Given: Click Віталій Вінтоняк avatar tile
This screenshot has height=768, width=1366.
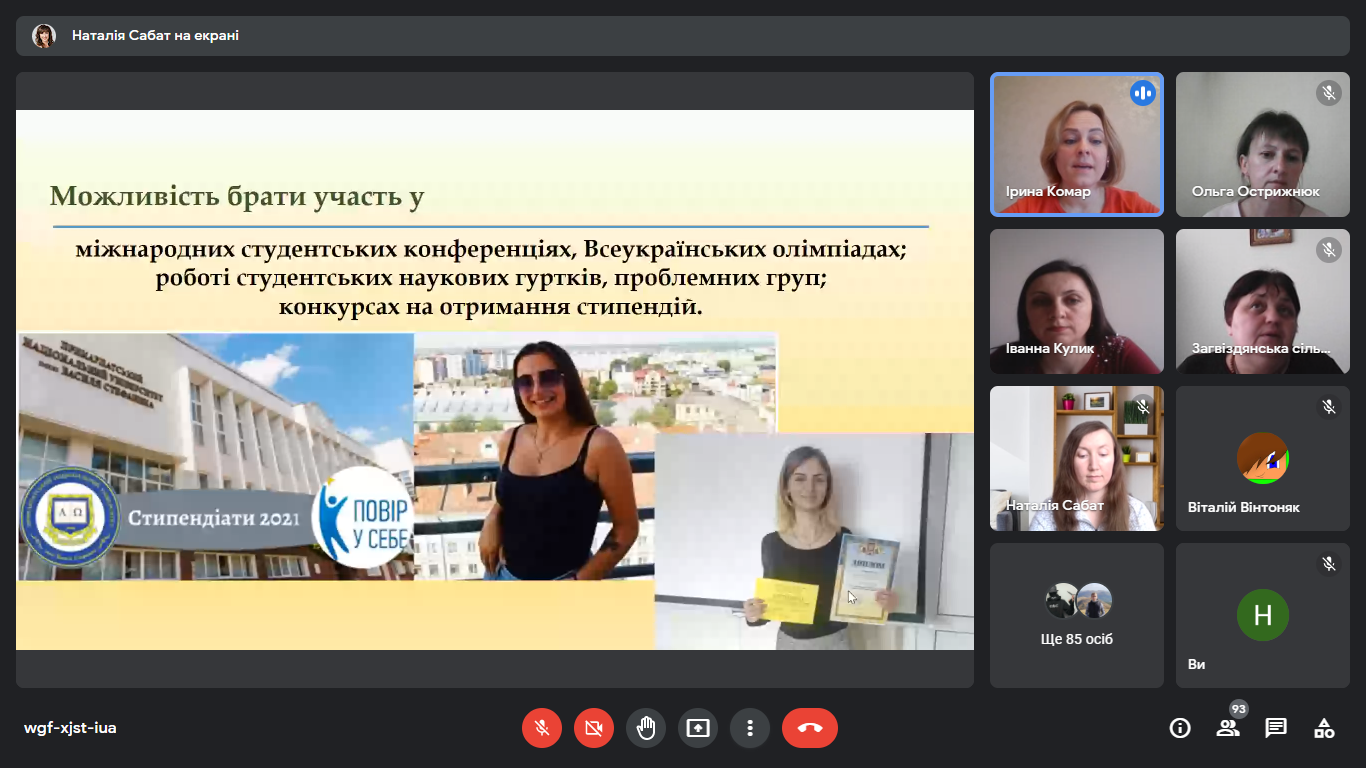Looking at the screenshot, I should 1262,458.
